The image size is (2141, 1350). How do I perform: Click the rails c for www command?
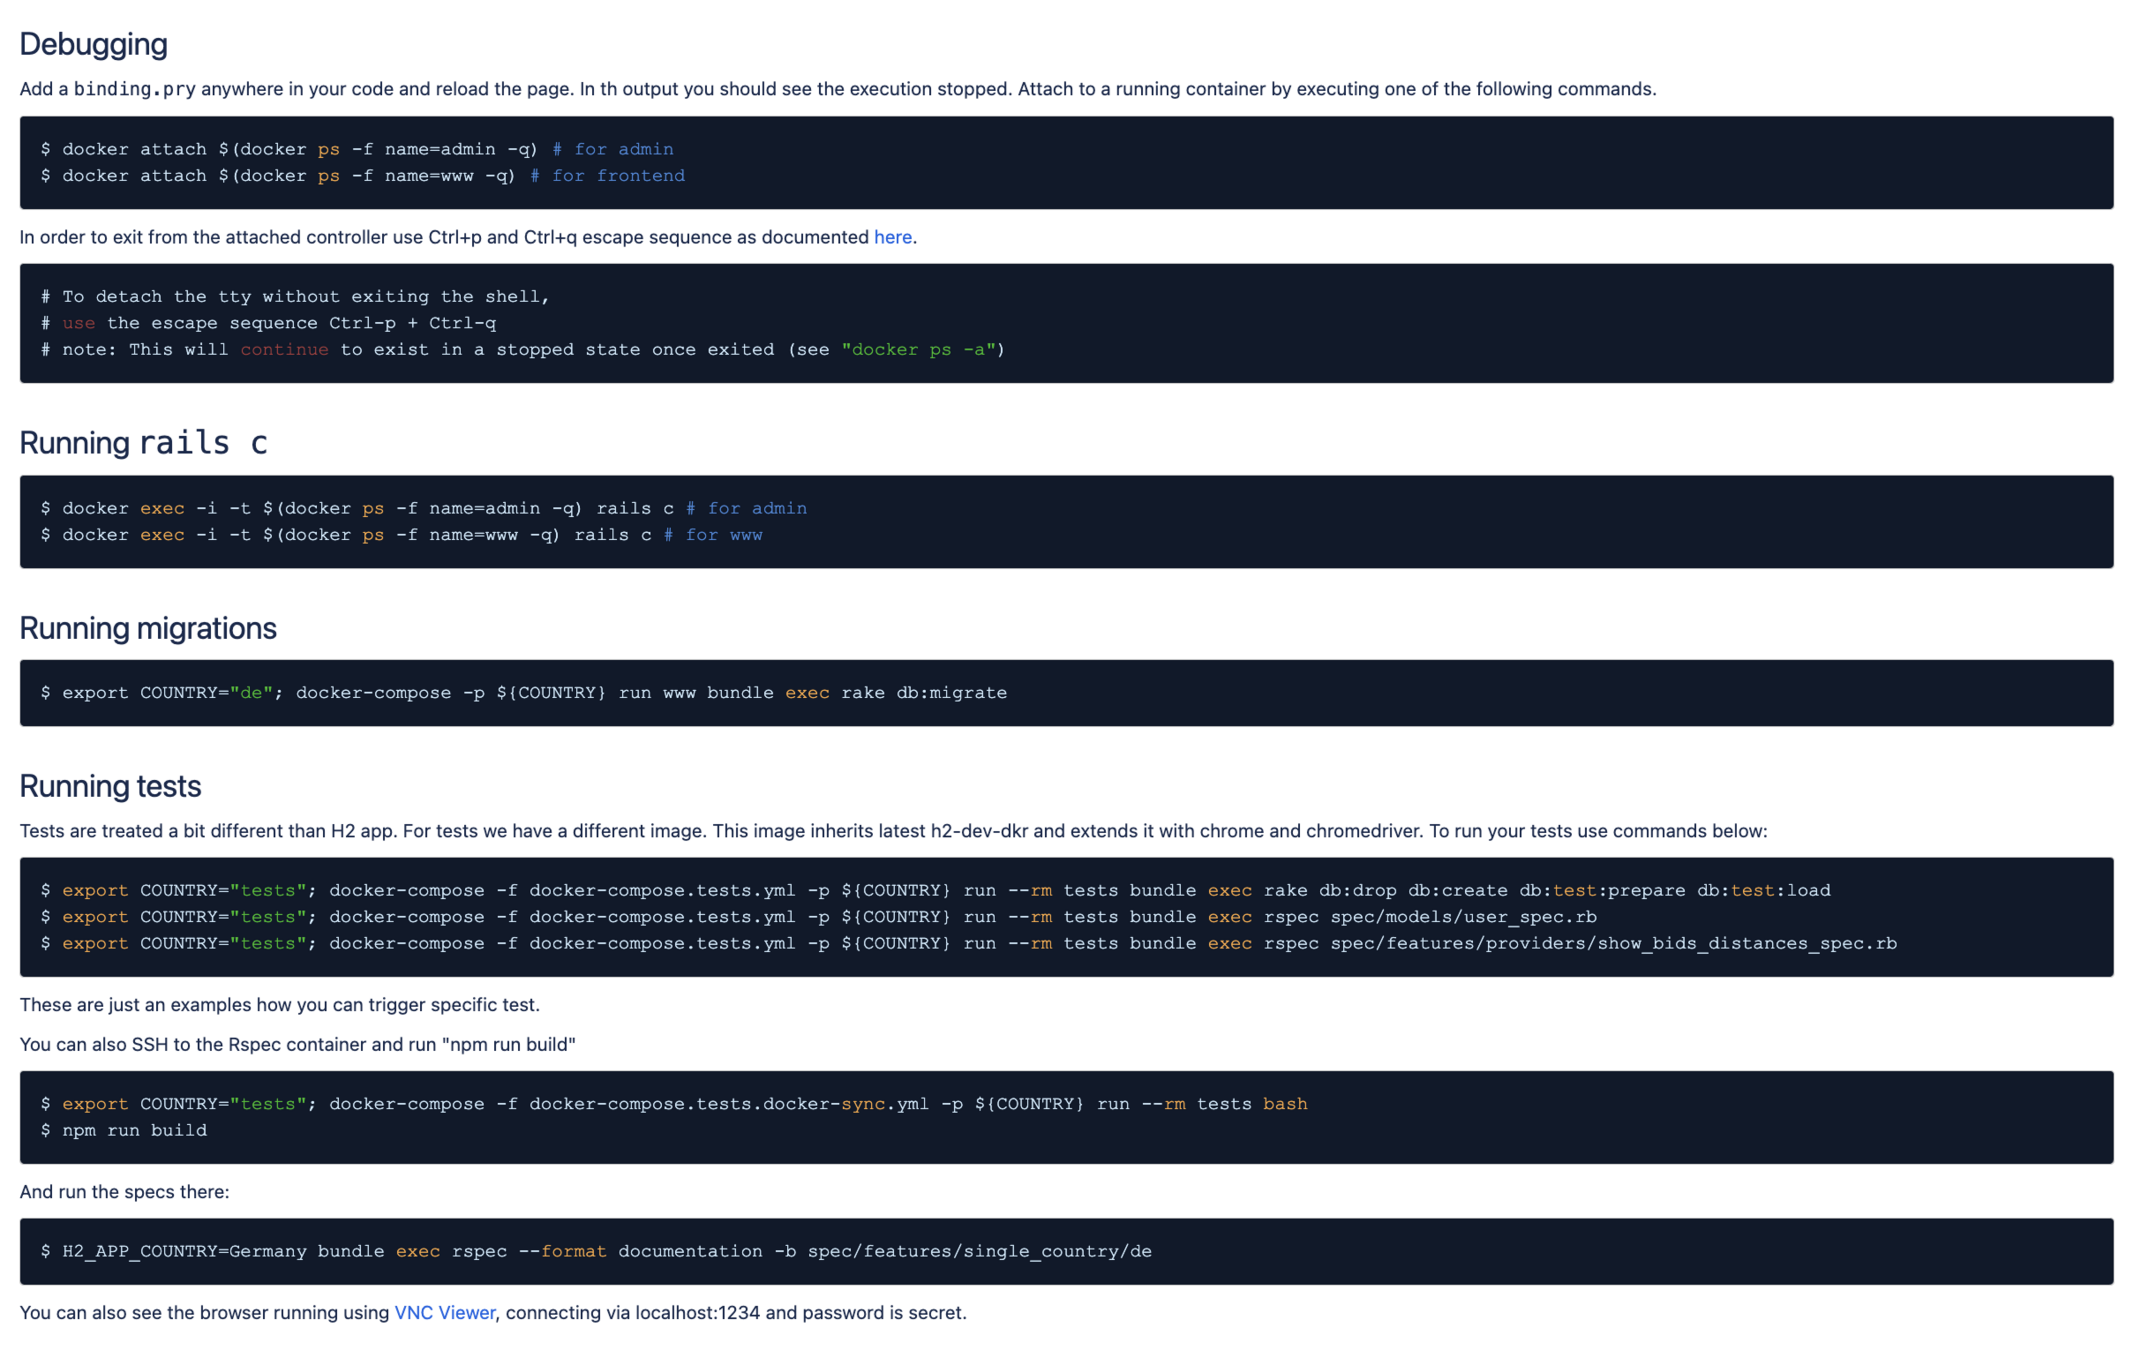401,535
